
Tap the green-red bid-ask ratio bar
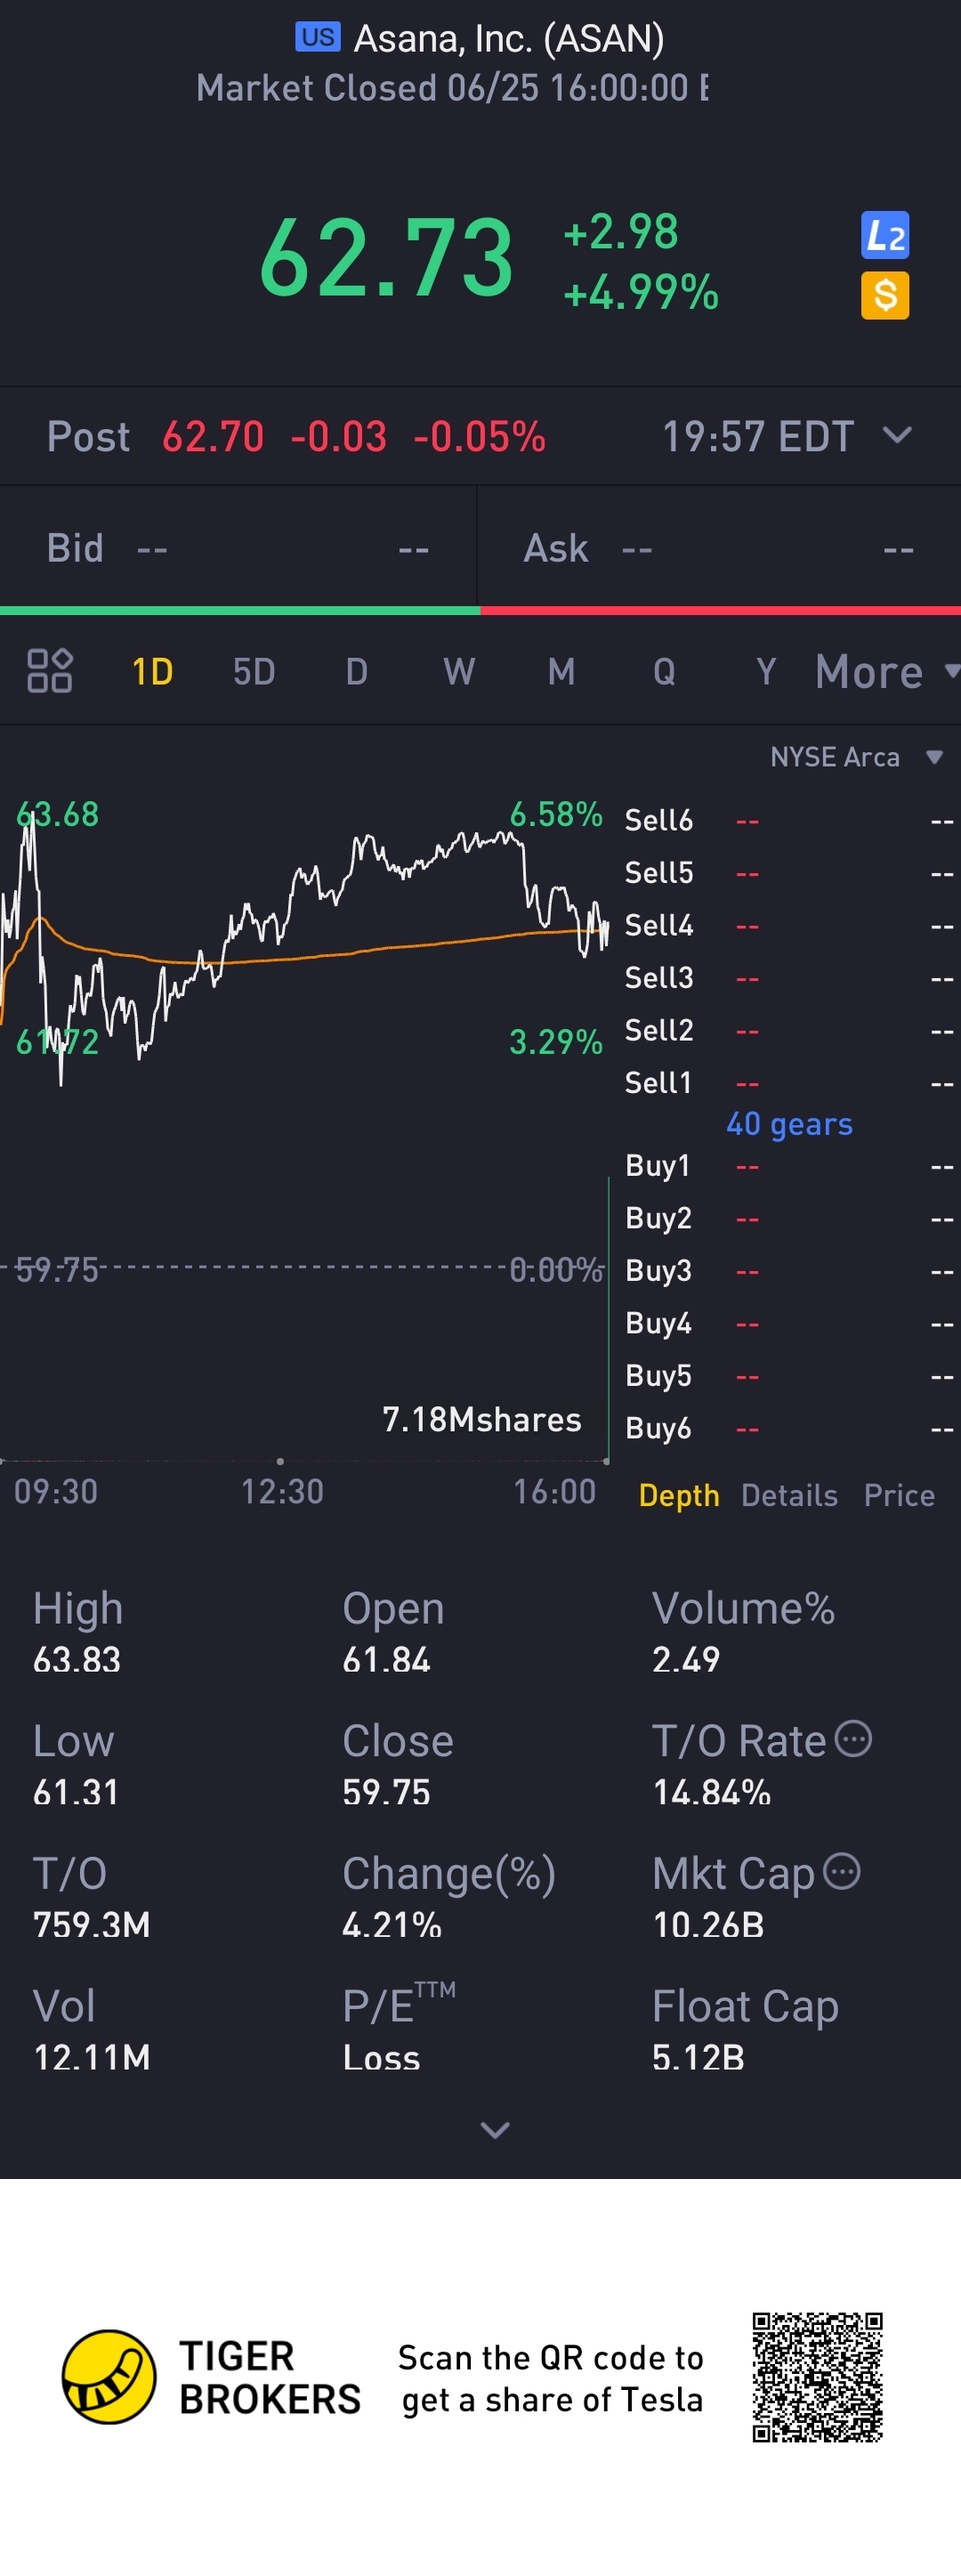tap(480, 610)
